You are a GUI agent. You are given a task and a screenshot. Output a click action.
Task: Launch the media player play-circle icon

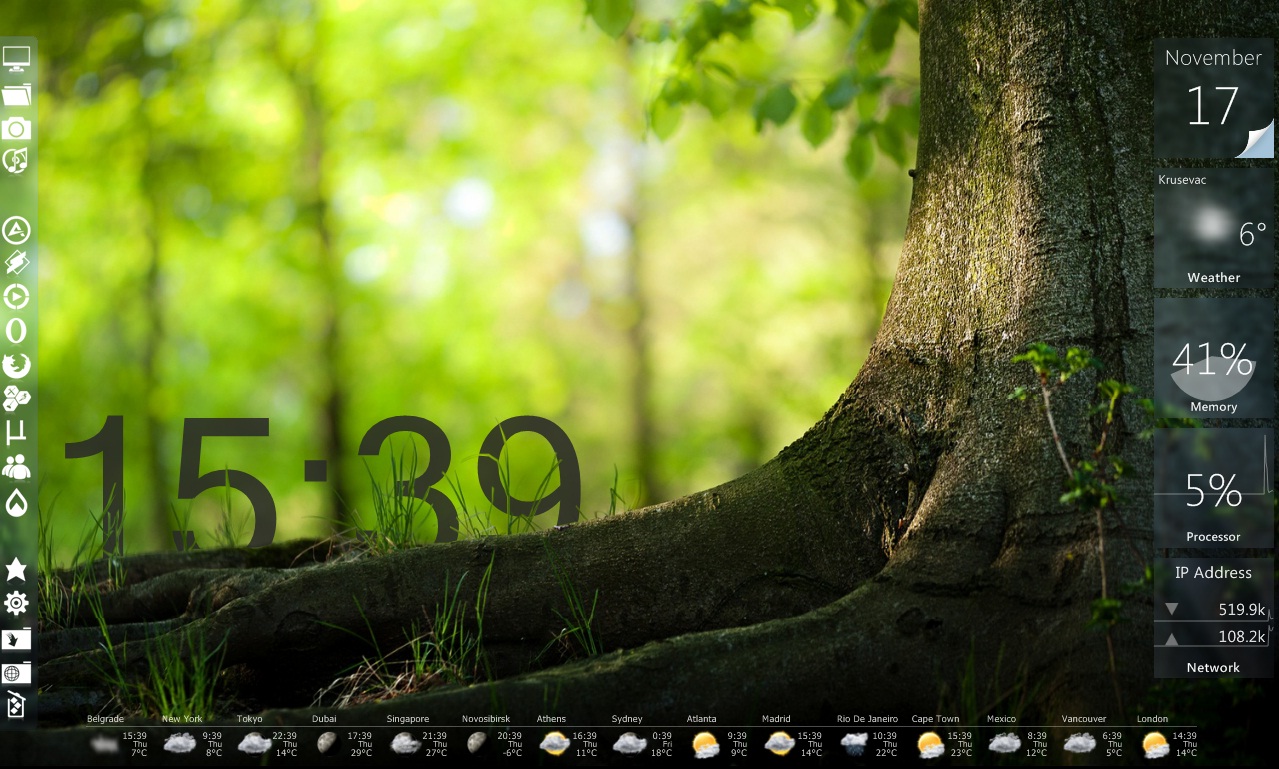pos(16,297)
